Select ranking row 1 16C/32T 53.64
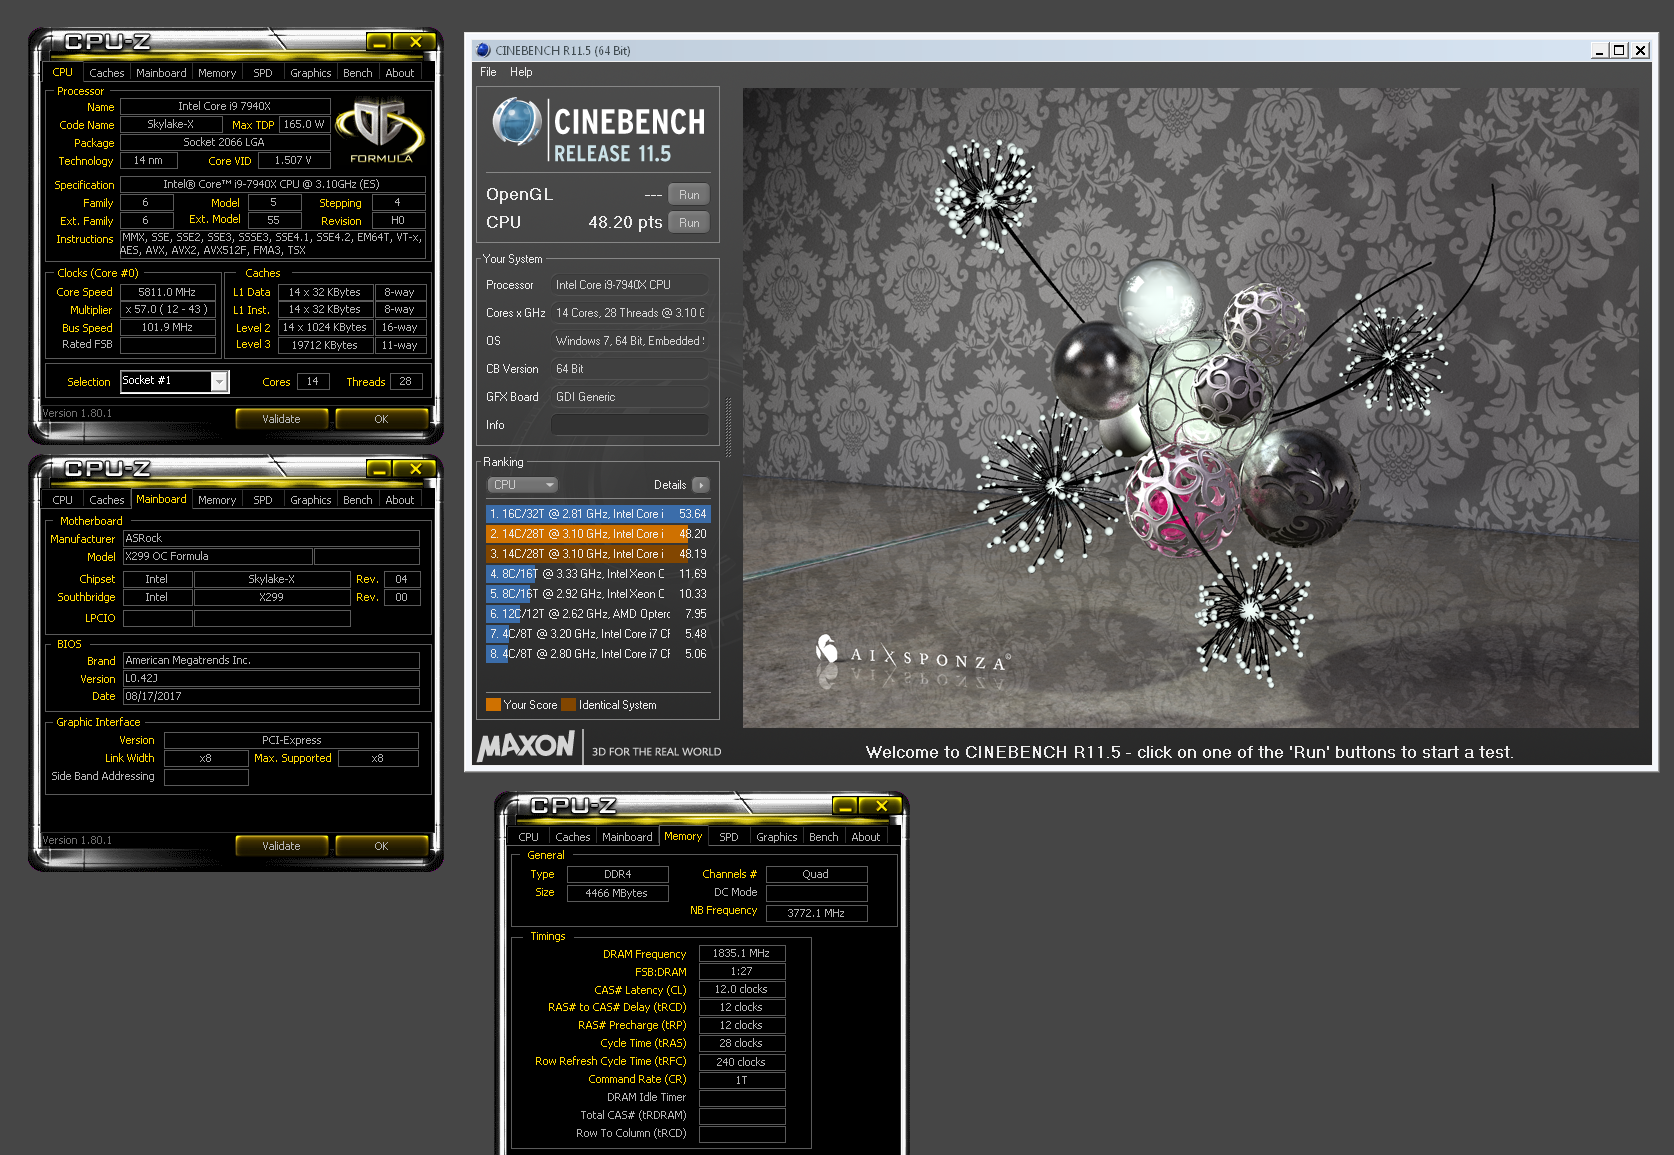 tap(598, 514)
